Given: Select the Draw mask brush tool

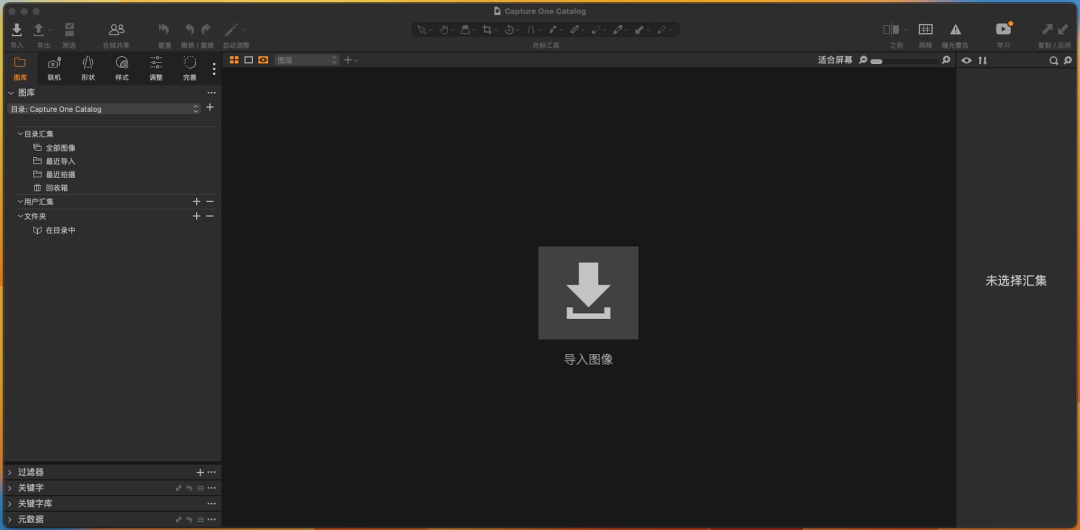Looking at the screenshot, I should pos(552,30).
